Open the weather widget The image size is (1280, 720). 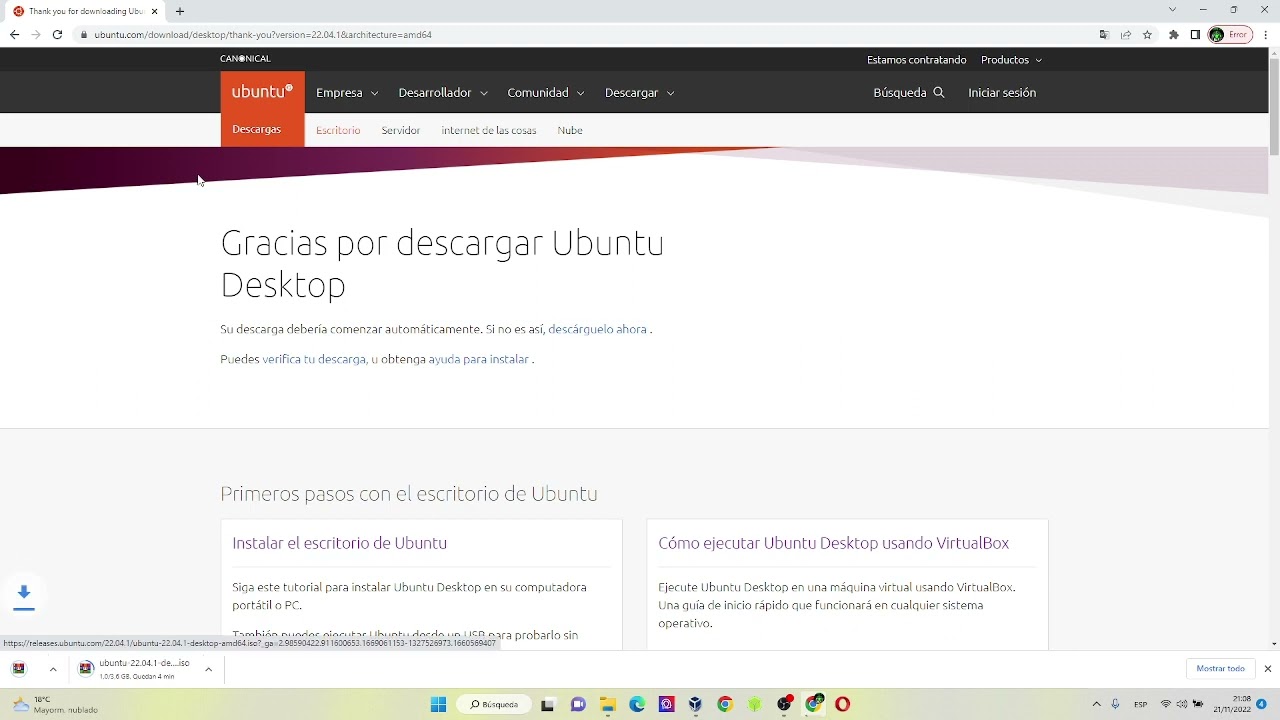click(x=55, y=704)
